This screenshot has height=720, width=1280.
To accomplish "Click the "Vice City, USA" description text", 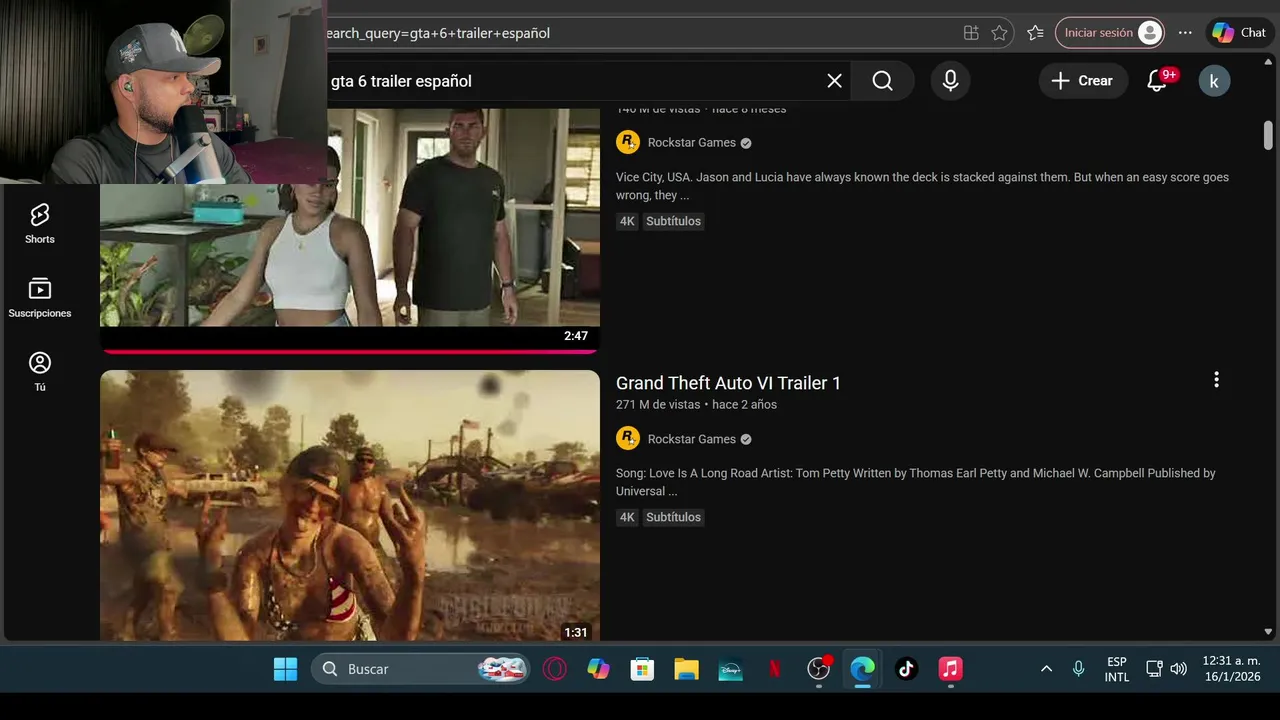I will pos(922,186).
